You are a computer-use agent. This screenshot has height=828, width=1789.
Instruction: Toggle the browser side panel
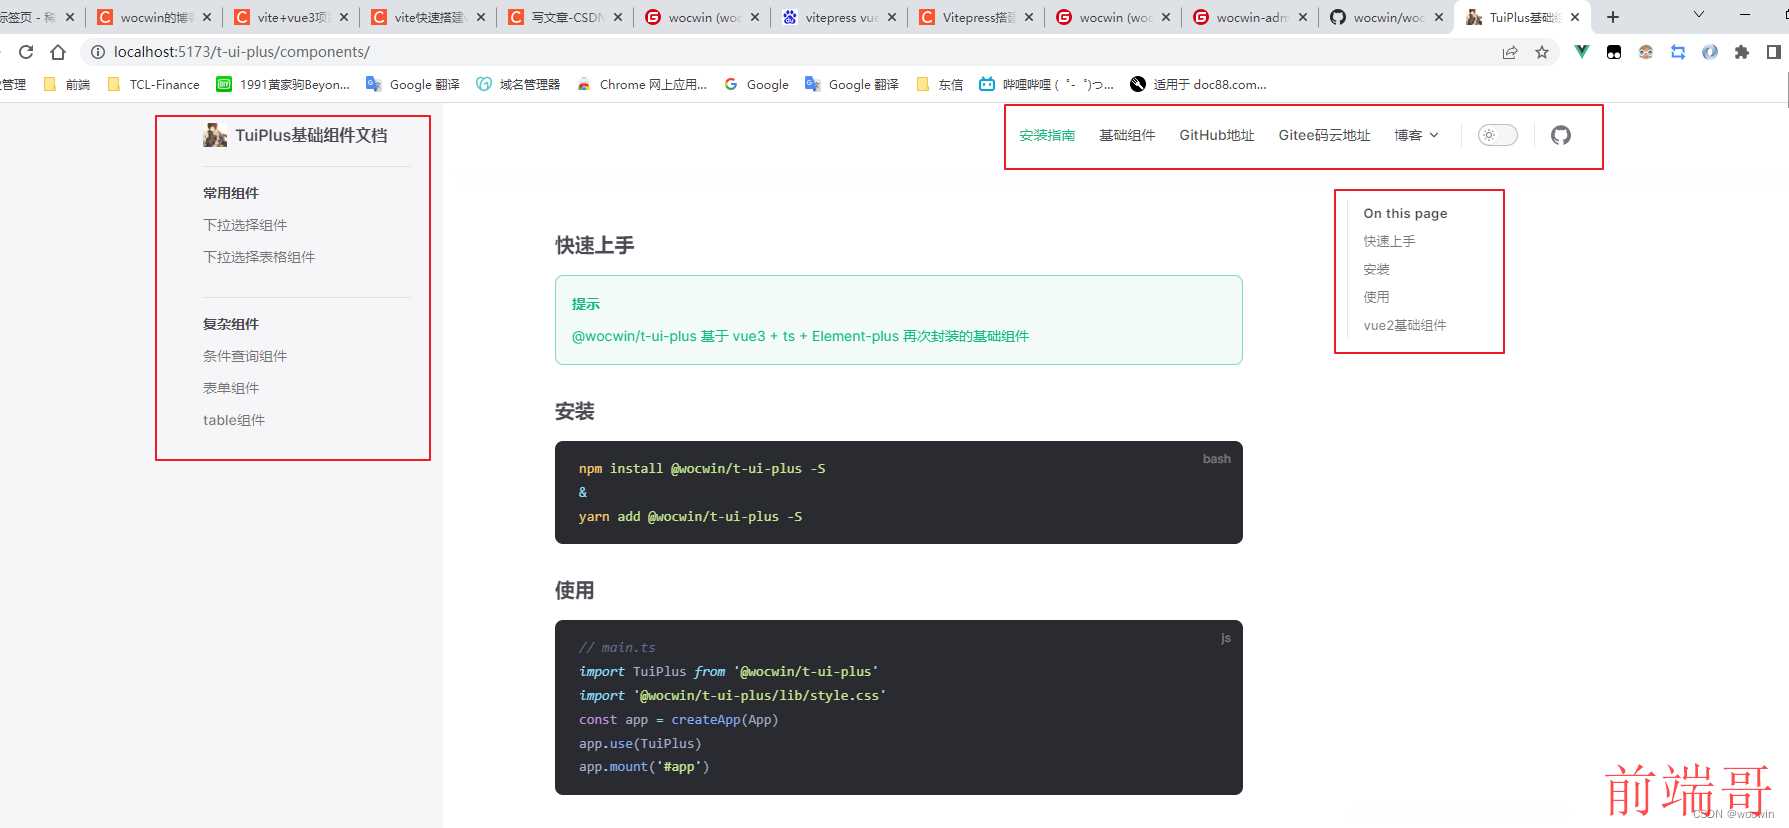(x=1774, y=52)
